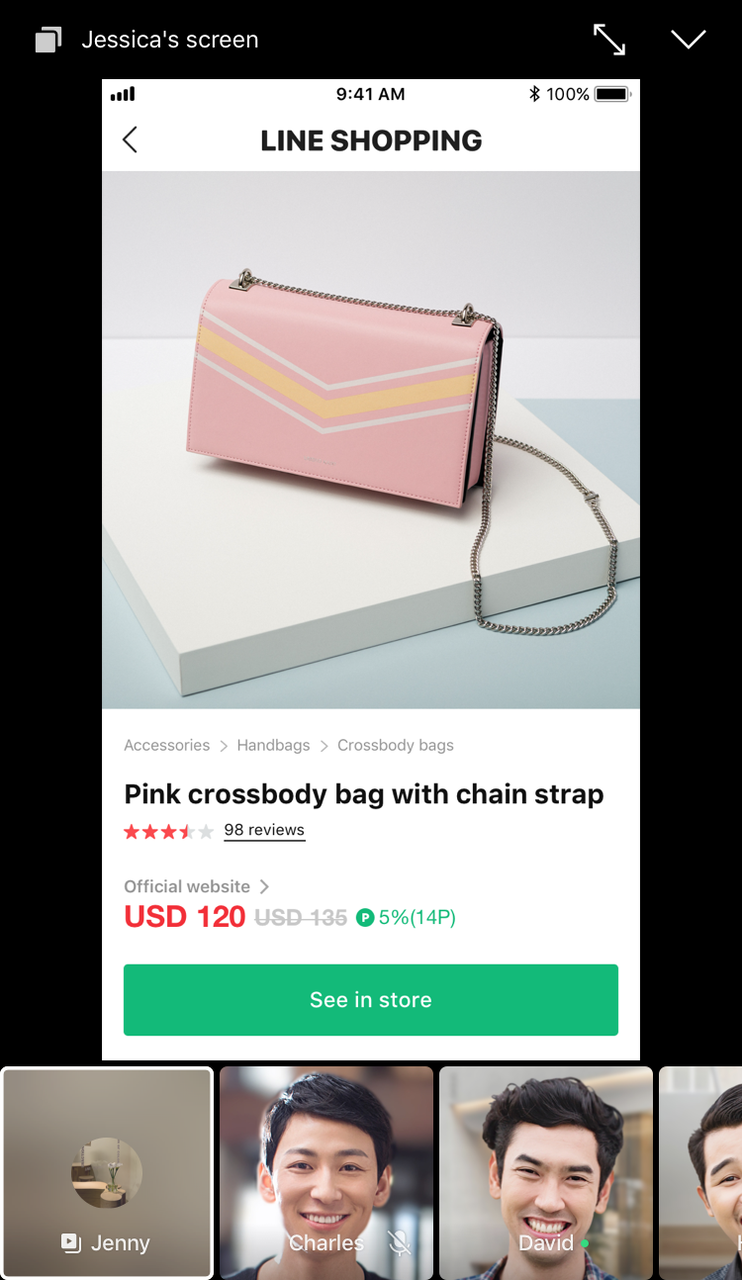742x1280 pixels.
Task: Tap the pink crossbody bag product image
Action: [371, 440]
